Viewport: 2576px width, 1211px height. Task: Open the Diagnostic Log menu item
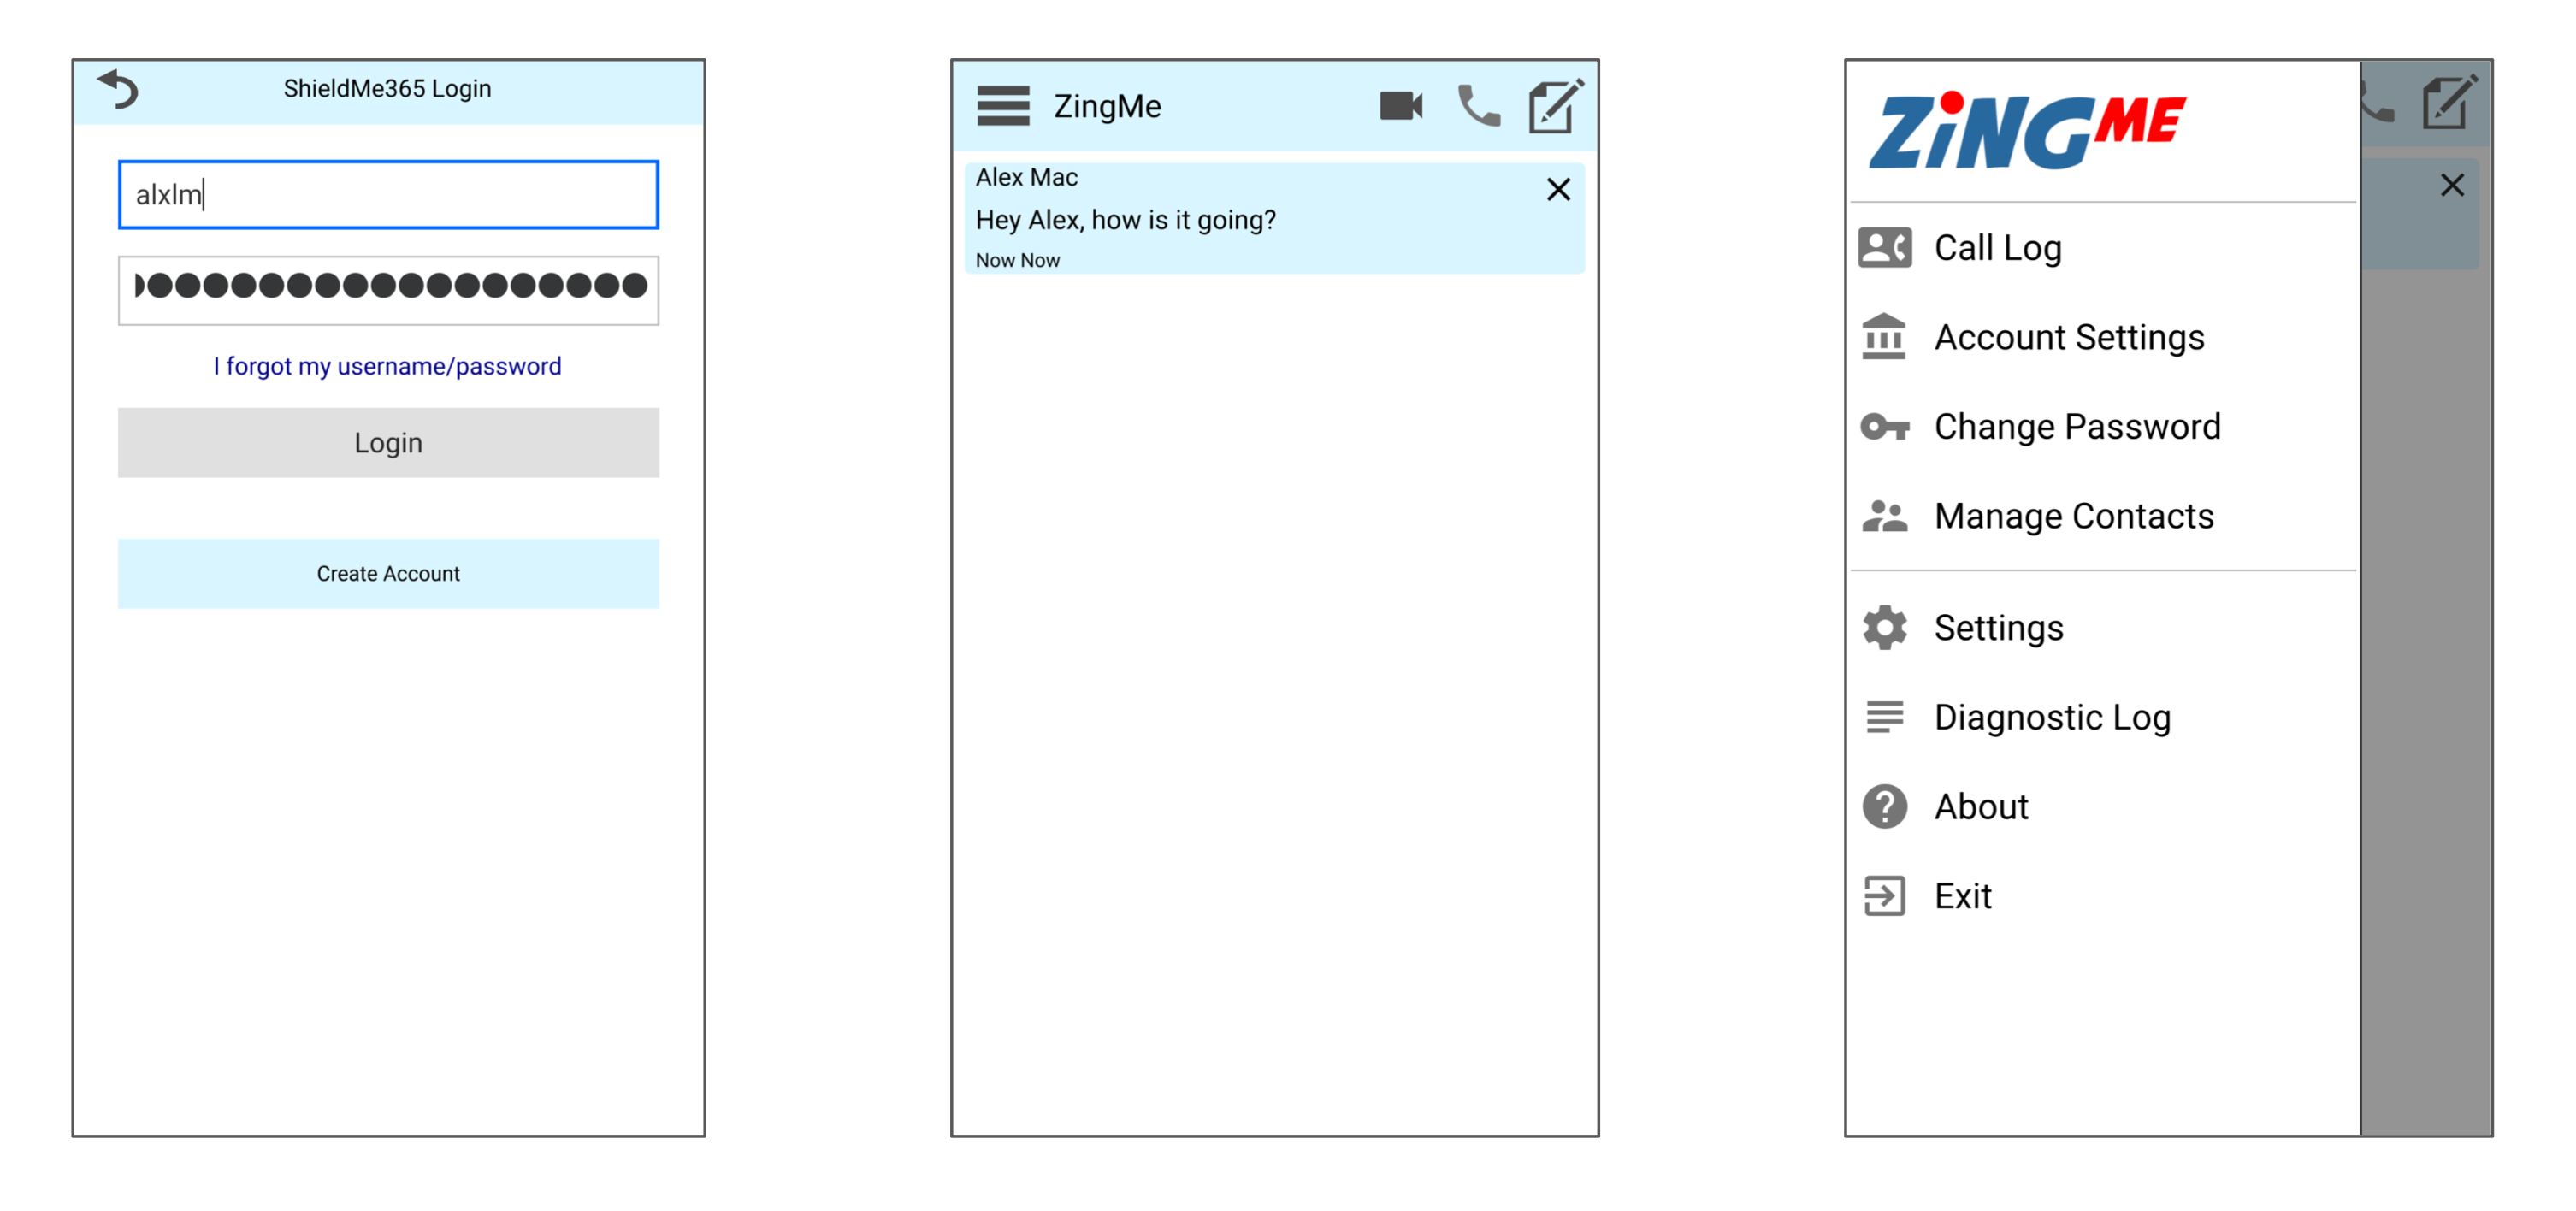[2051, 718]
